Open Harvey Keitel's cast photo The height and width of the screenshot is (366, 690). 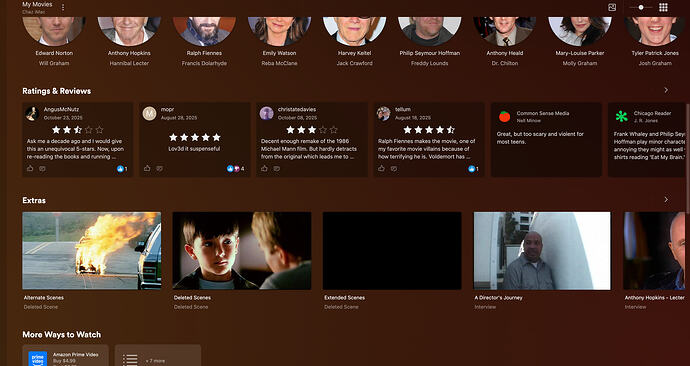coord(355,31)
